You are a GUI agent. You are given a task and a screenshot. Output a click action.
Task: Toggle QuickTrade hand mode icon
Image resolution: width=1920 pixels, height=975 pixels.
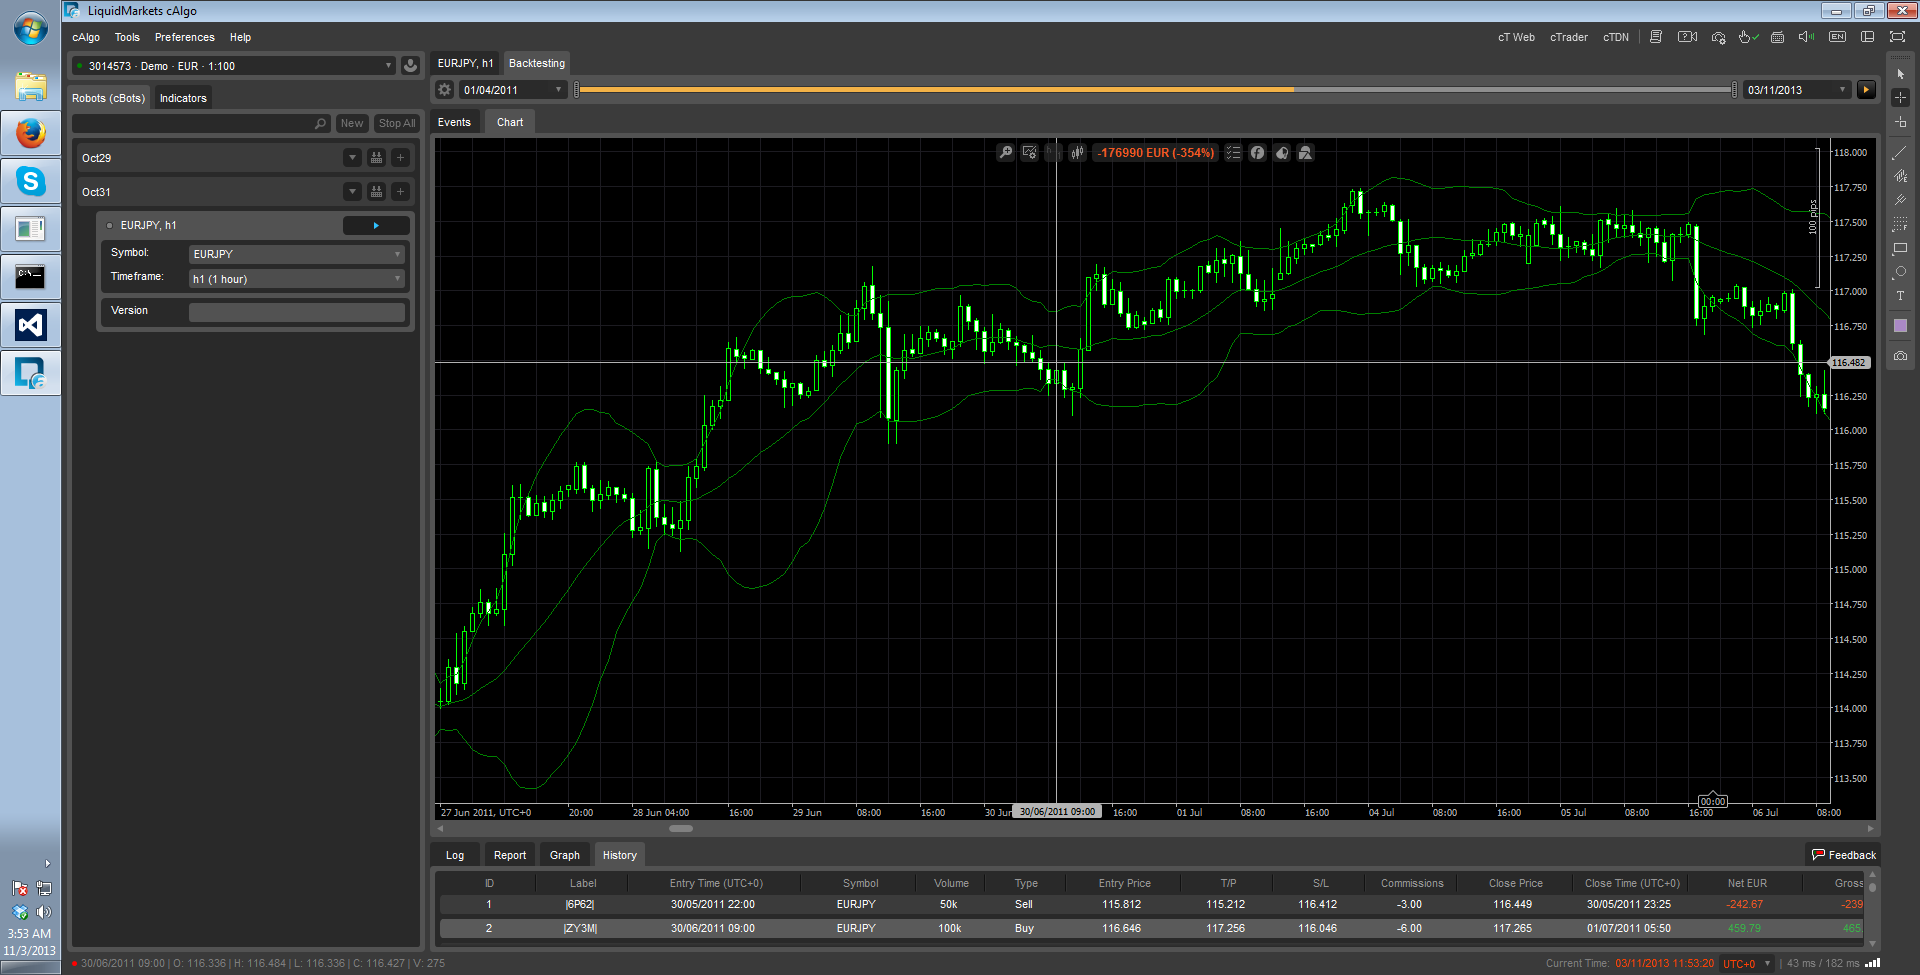(x=1748, y=37)
